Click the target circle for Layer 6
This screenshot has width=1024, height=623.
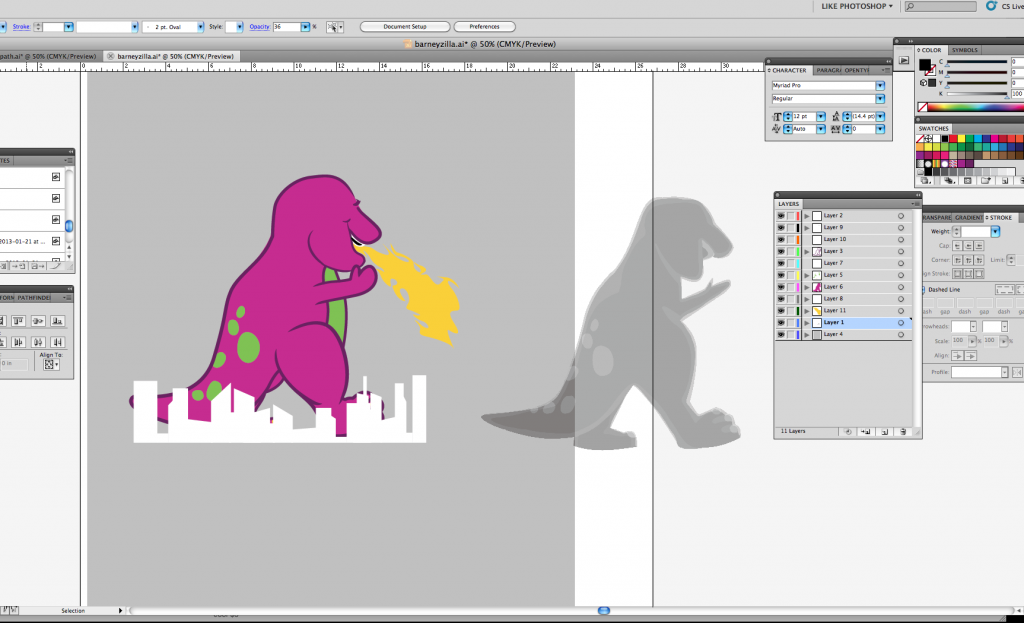(901, 287)
